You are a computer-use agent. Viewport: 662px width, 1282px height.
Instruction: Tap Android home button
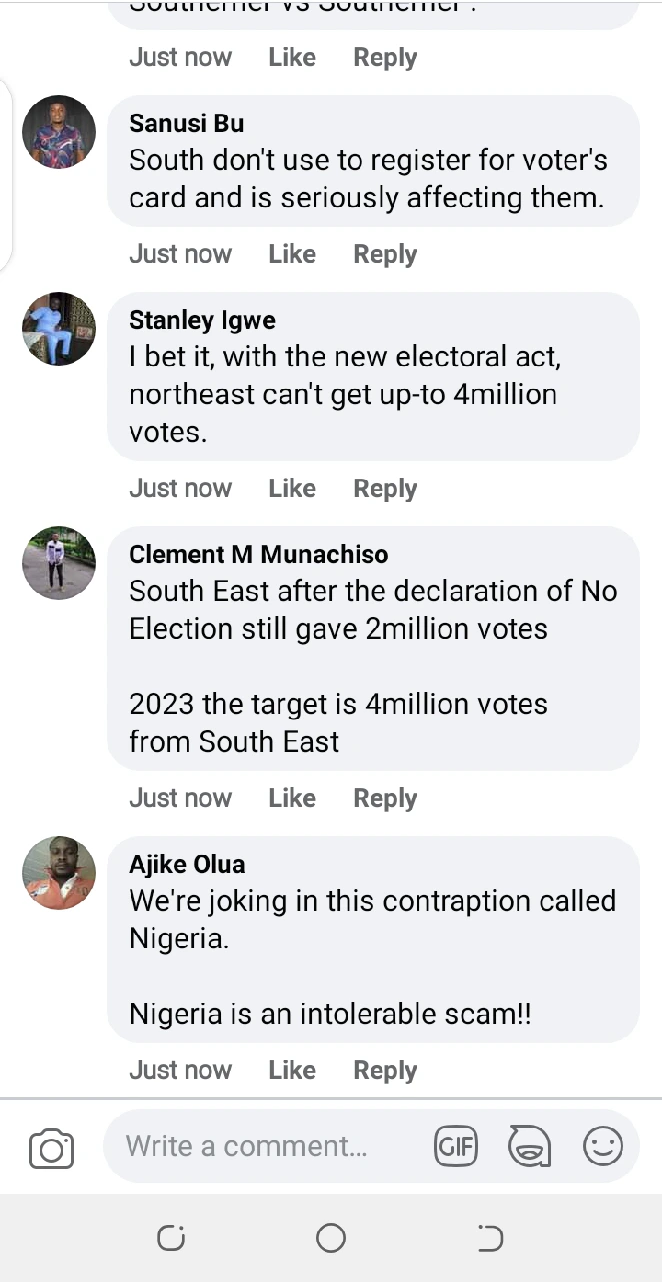(x=331, y=1238)
